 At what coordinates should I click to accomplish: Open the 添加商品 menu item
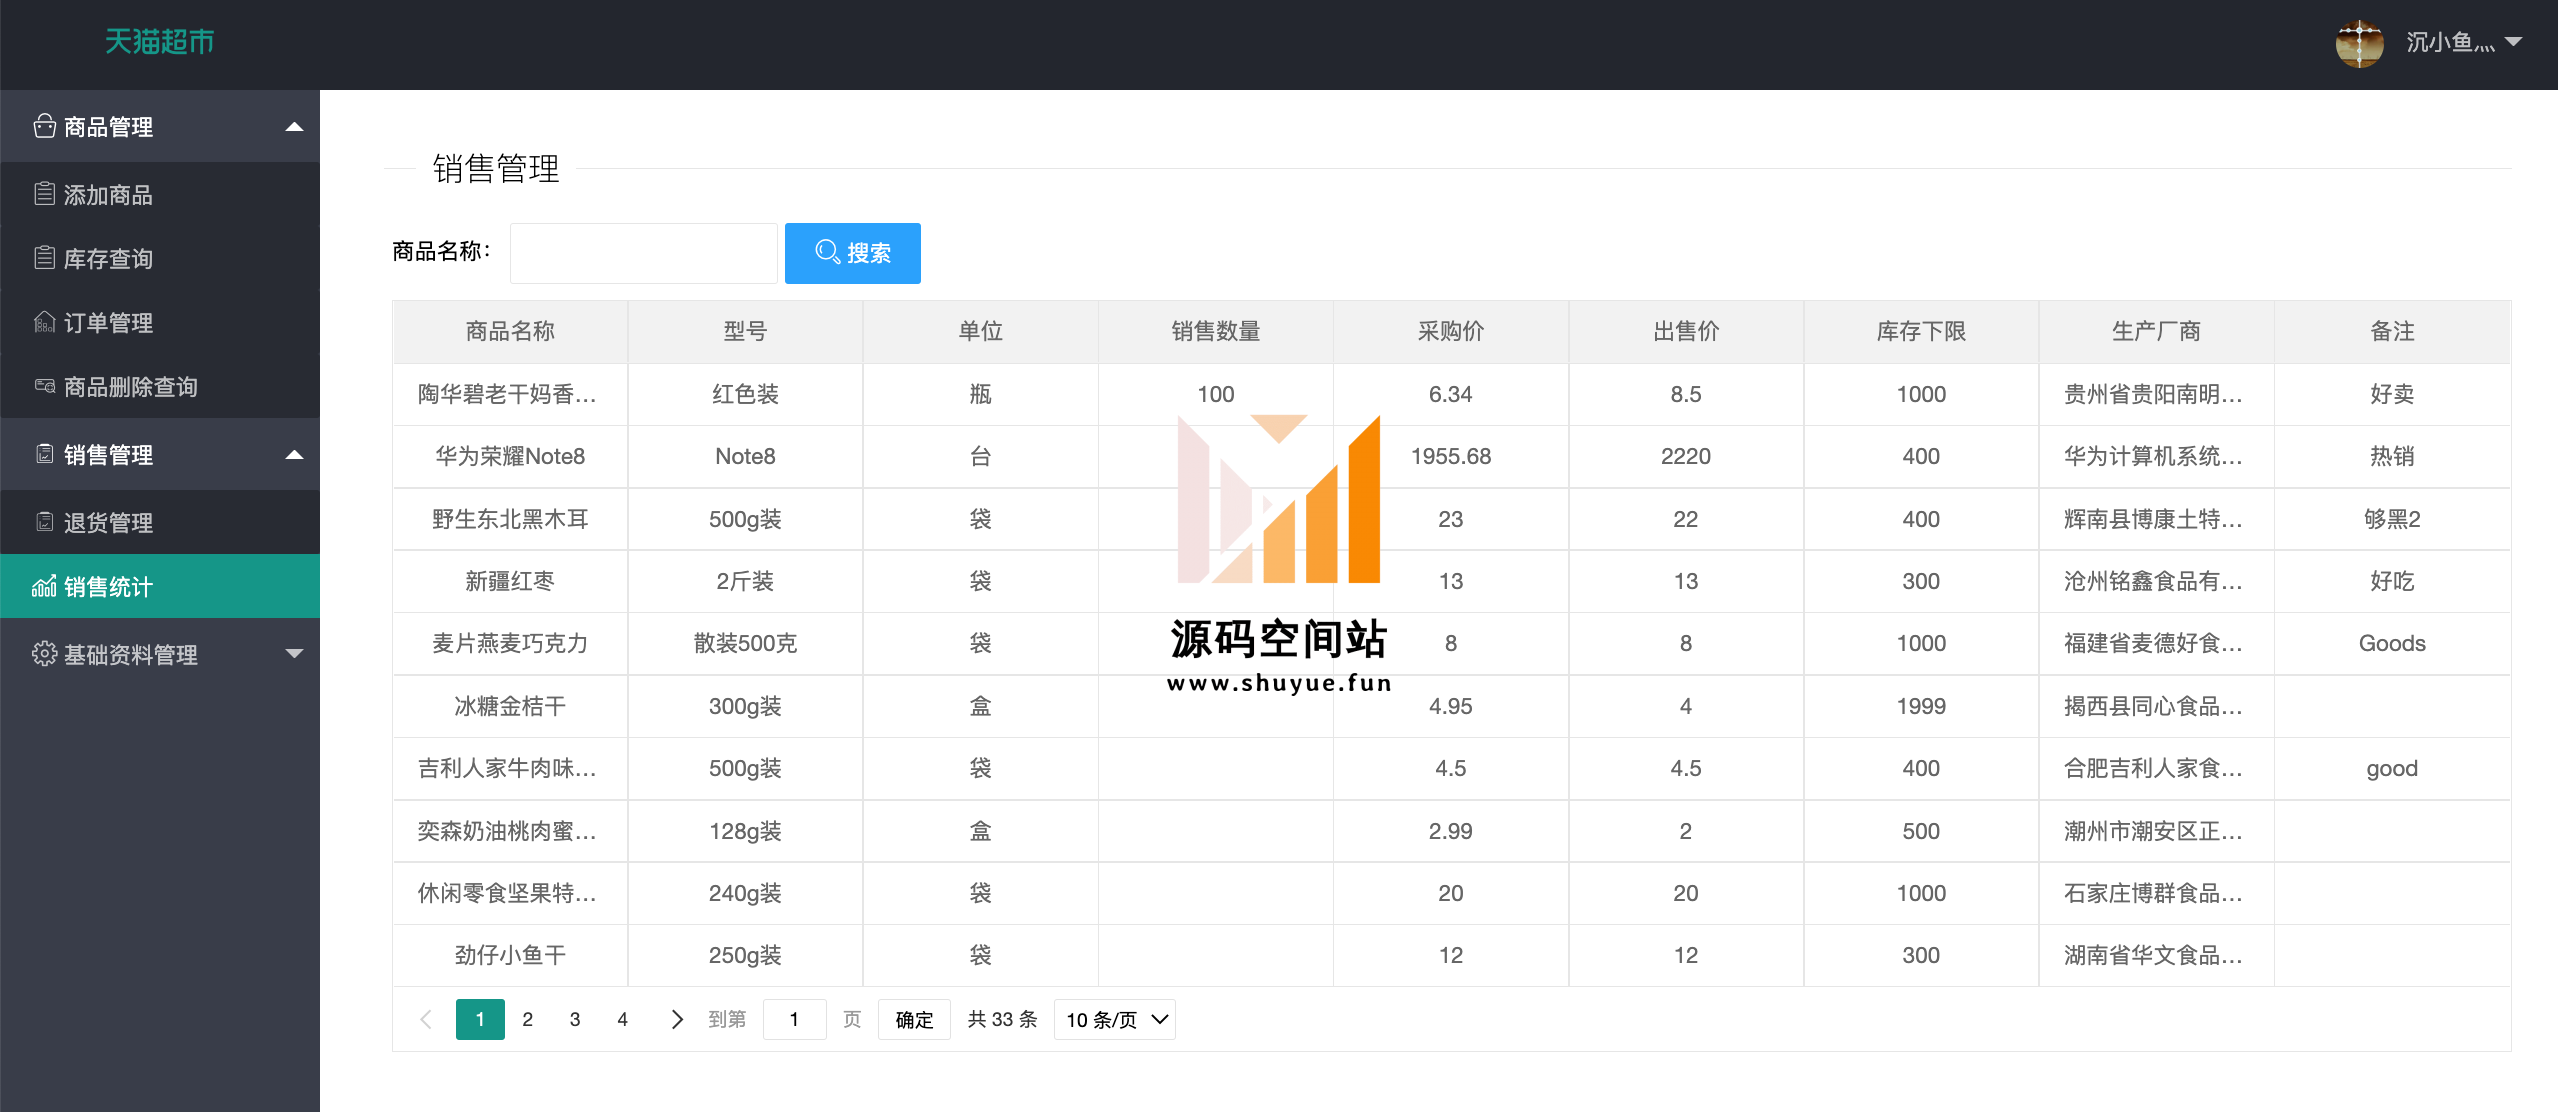click(160, 194)
